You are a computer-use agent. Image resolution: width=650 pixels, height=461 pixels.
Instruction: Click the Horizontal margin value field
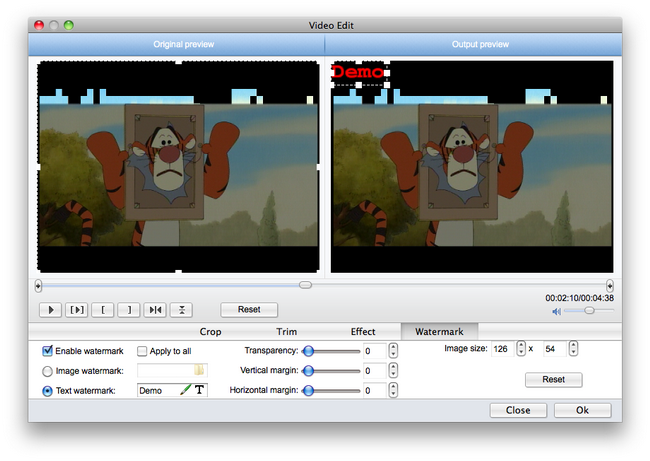pyautogui.click(x=375, y=391)
